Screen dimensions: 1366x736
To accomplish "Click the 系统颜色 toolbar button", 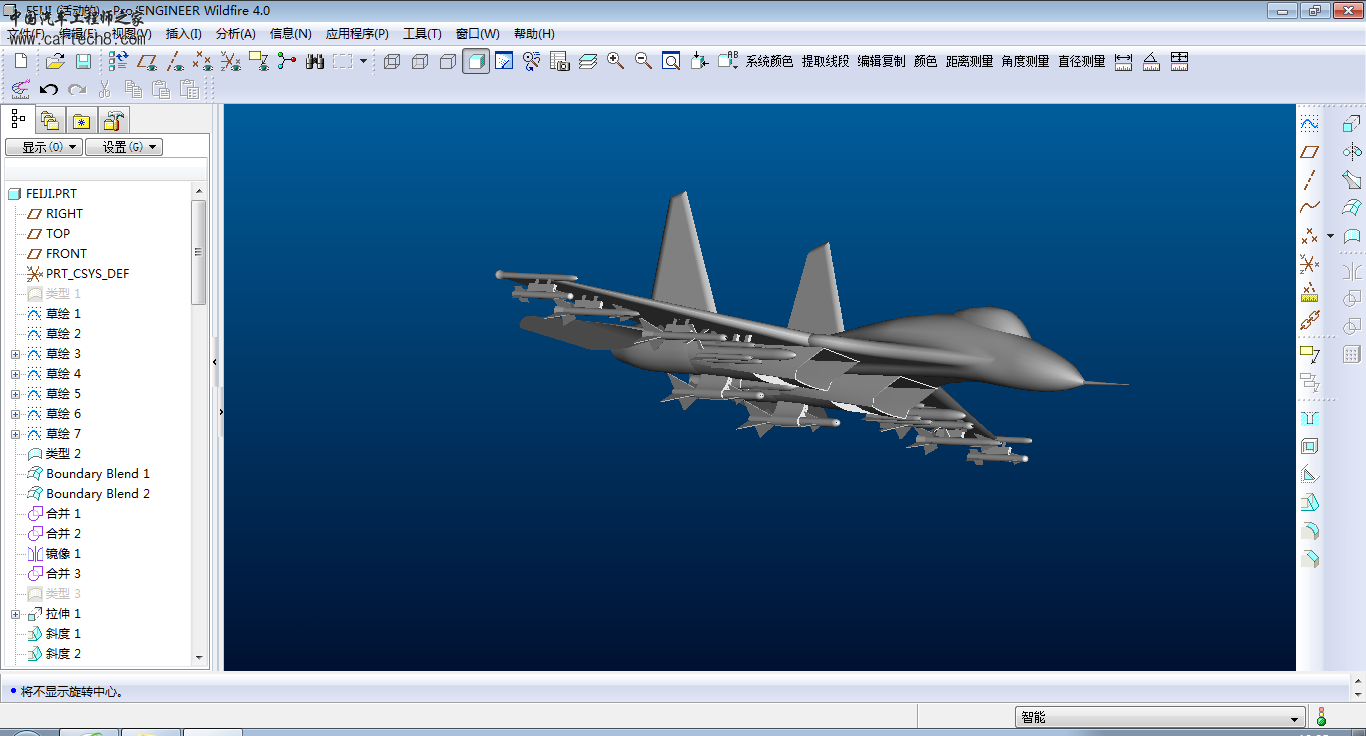I will (769, 62).
